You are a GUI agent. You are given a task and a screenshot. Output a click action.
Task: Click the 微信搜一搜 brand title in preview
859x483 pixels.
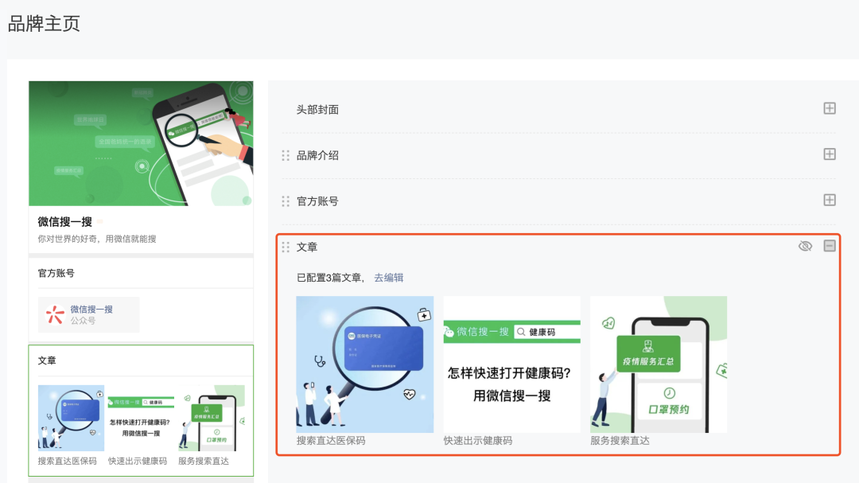(65, 222)
